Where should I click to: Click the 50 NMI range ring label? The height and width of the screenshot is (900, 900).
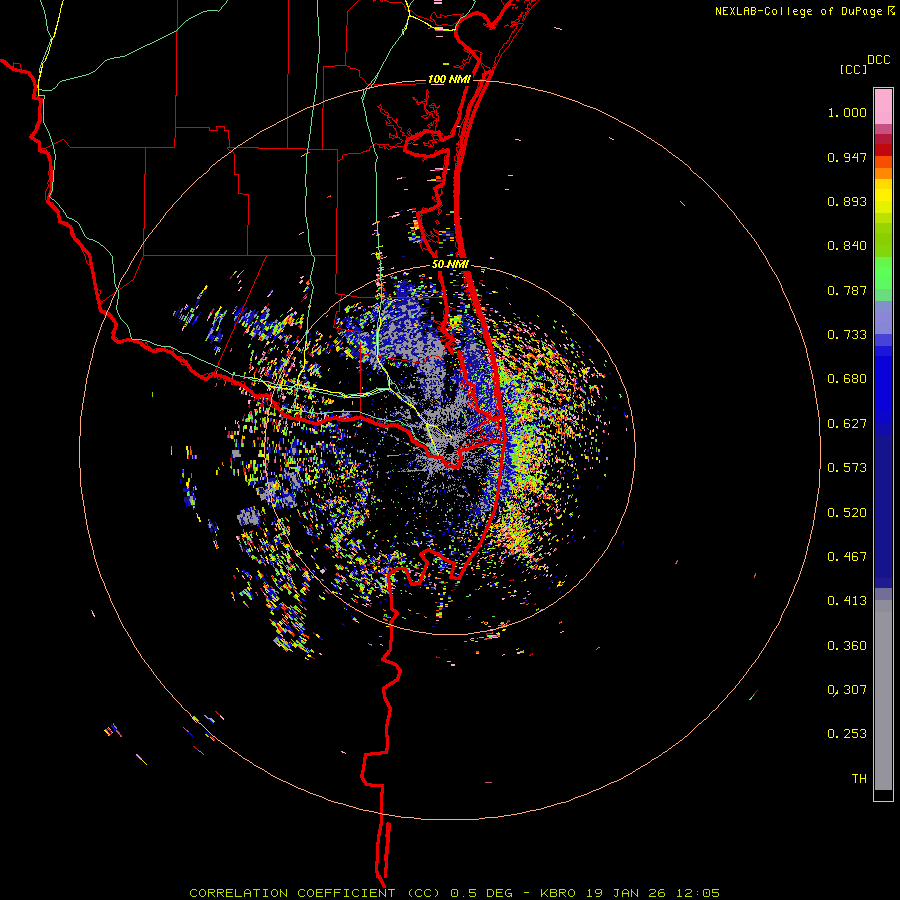pyautogui.click(x=451, y=265)
